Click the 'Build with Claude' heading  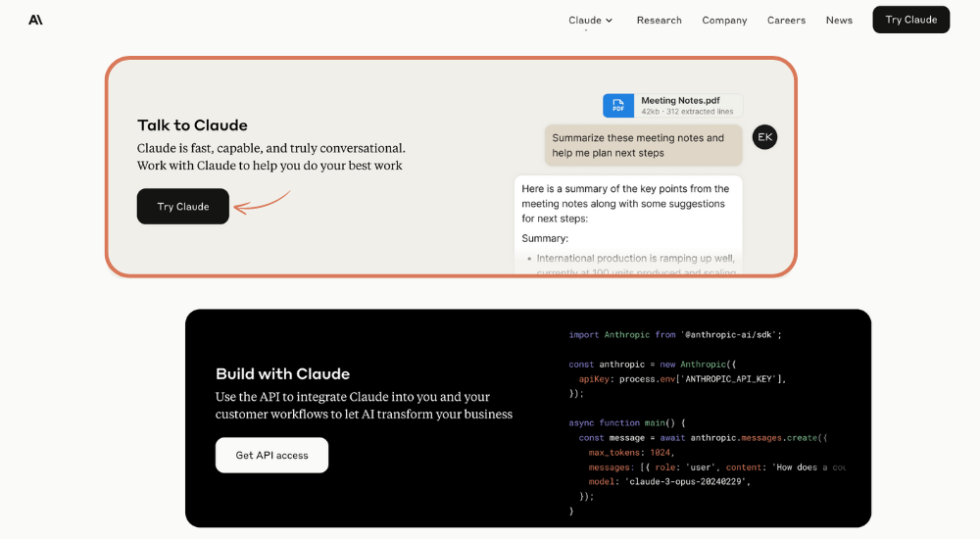tap(282, 374)
